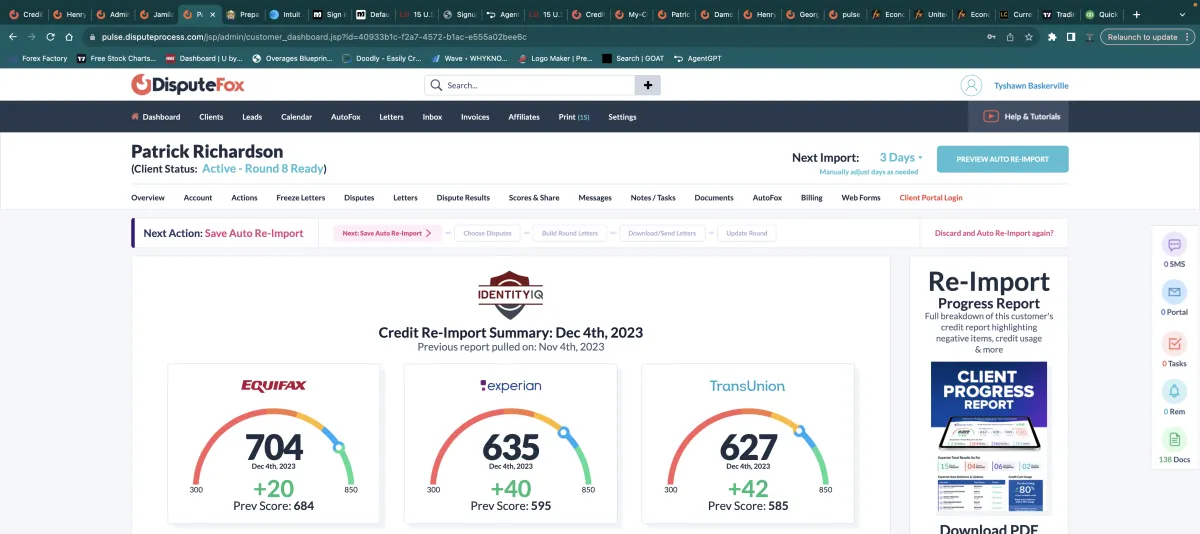Reload the page
Image resolution: width=1200 pixels, height=534 pixels.
(50, 36)
